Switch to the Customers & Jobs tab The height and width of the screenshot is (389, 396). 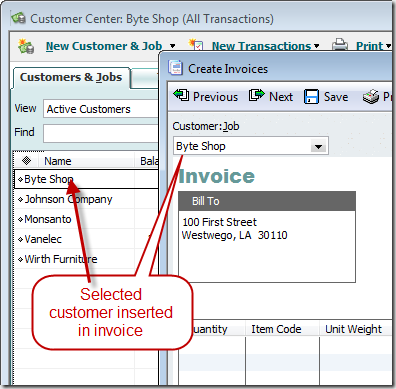coord(71,77)
